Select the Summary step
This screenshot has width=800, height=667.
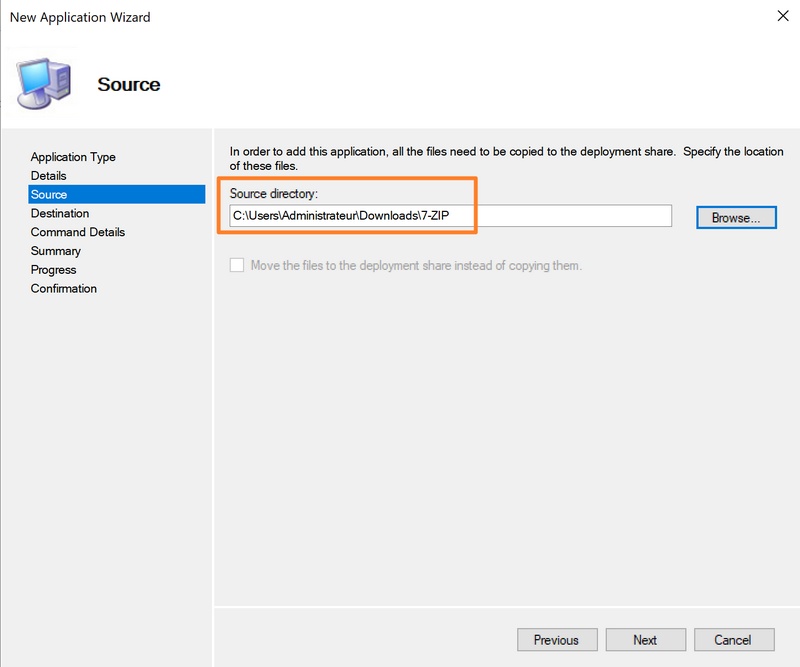[x=56, y=251]
